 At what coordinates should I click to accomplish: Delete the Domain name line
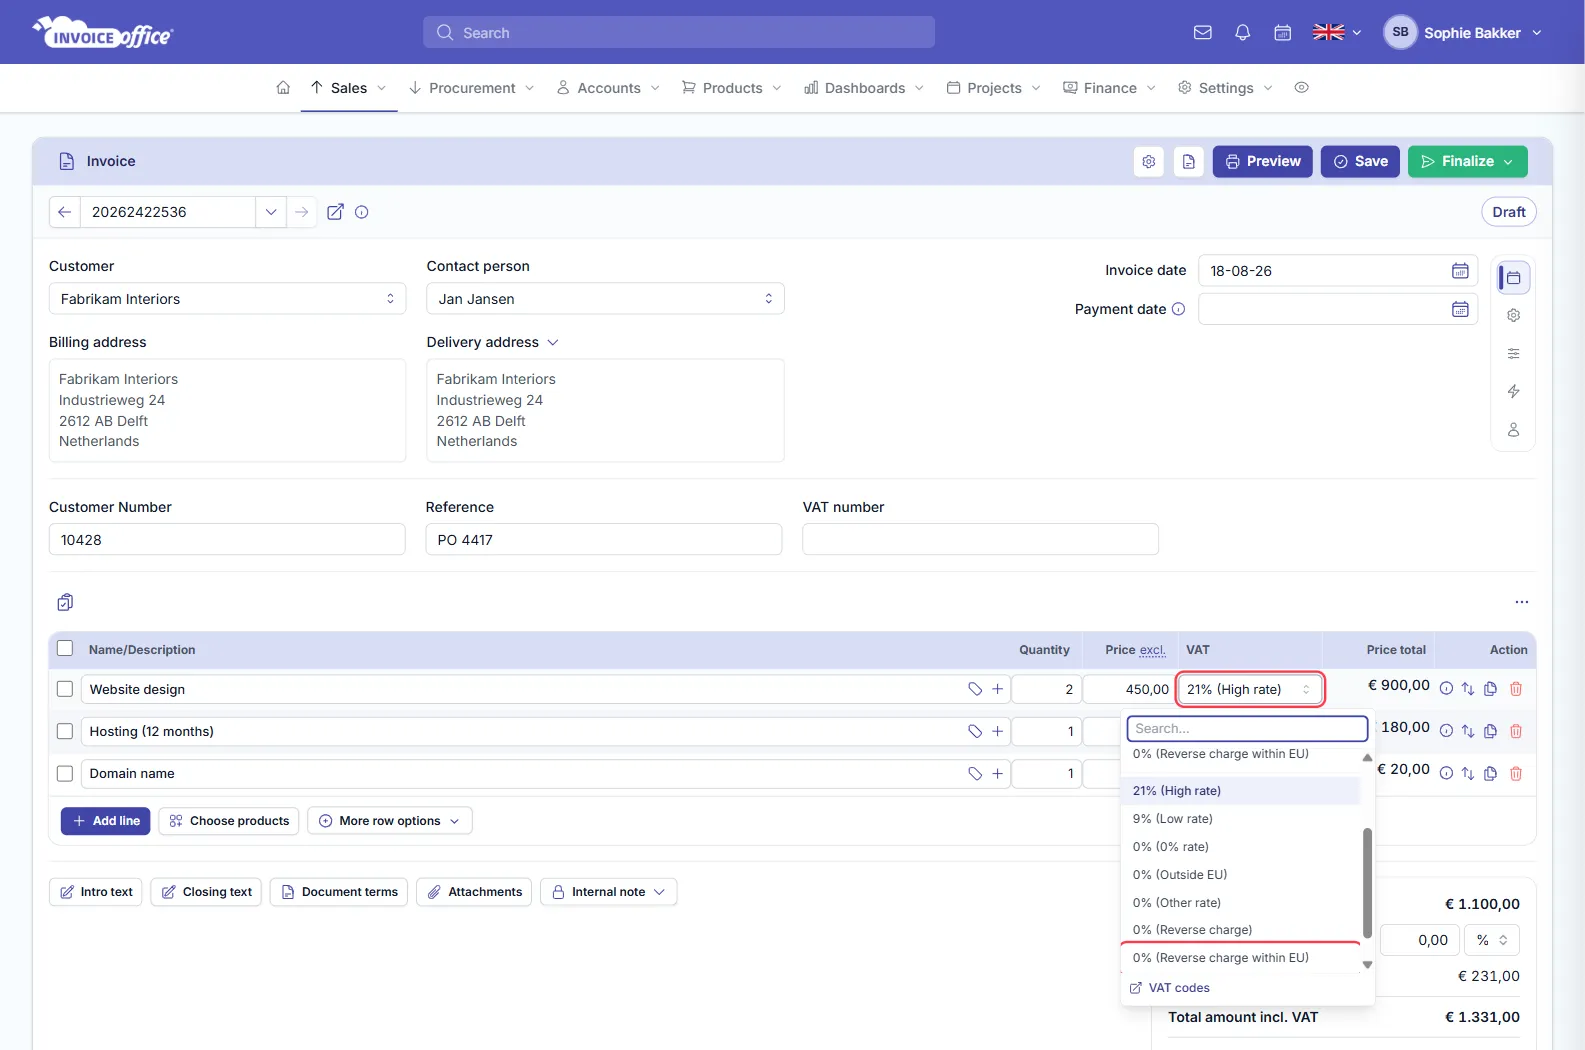click(1515, 773)
